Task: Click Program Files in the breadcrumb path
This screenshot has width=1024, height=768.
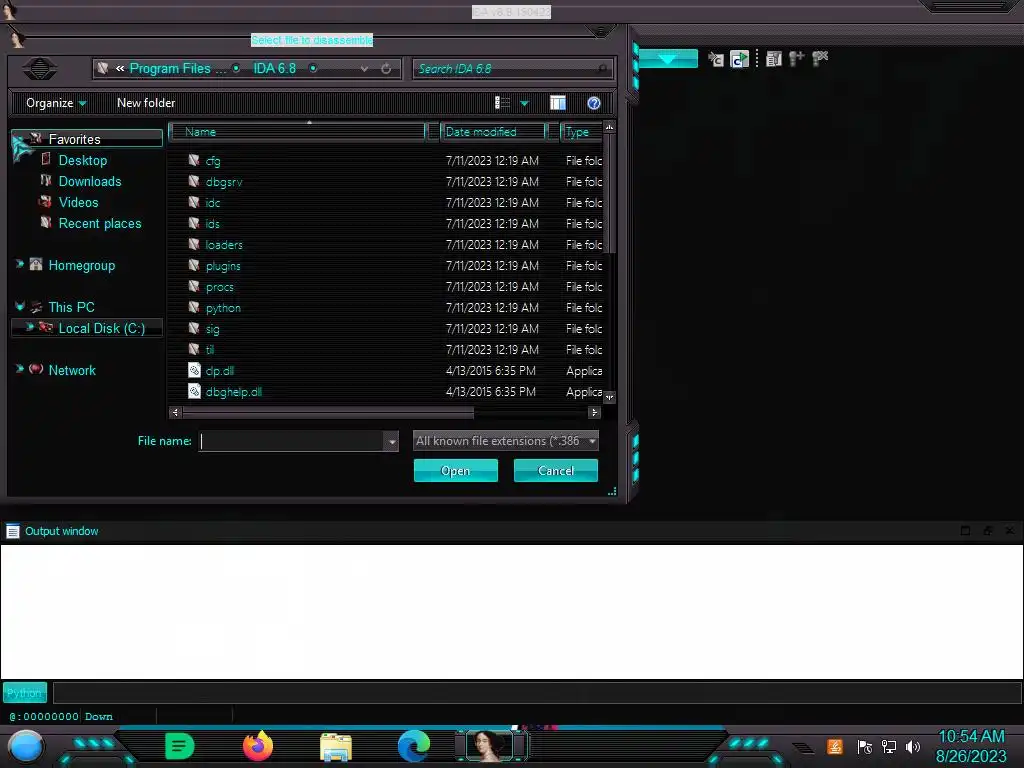Action: tap(170, 69)
